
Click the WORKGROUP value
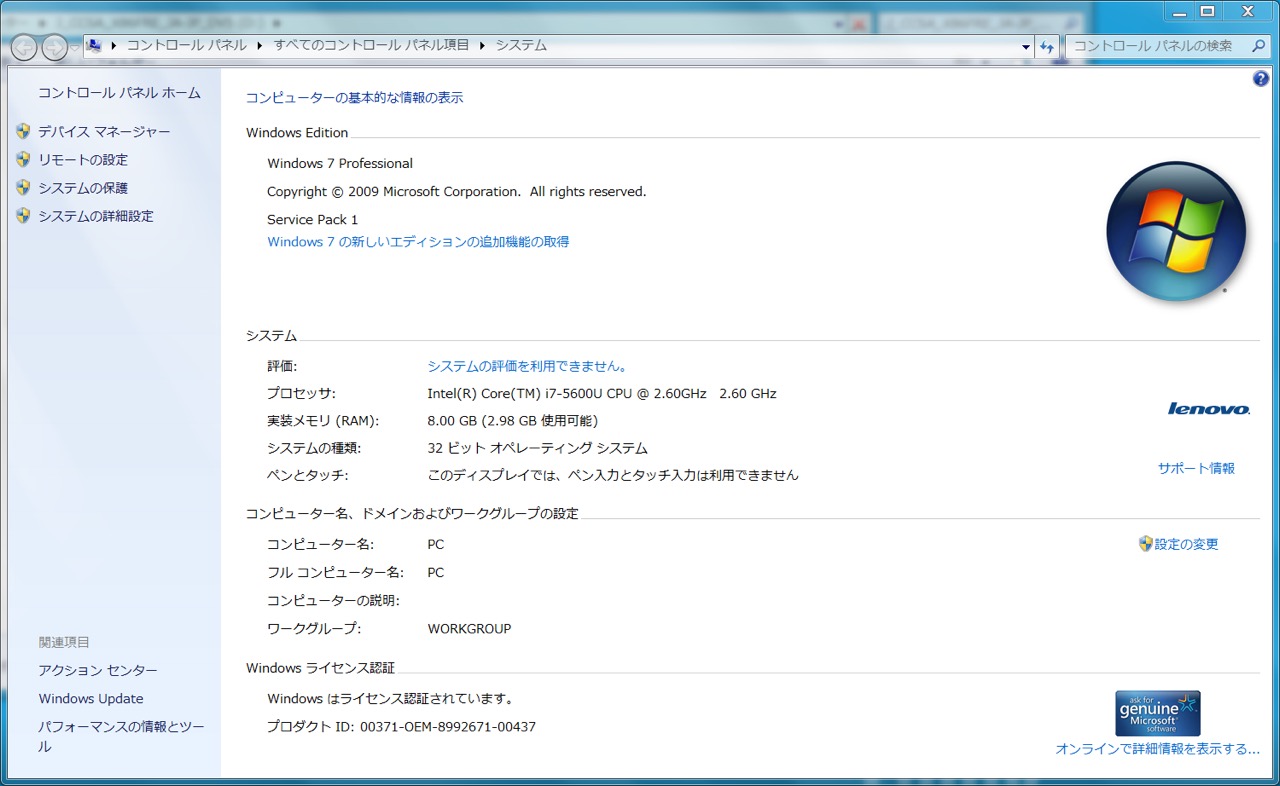click(469, 629)
